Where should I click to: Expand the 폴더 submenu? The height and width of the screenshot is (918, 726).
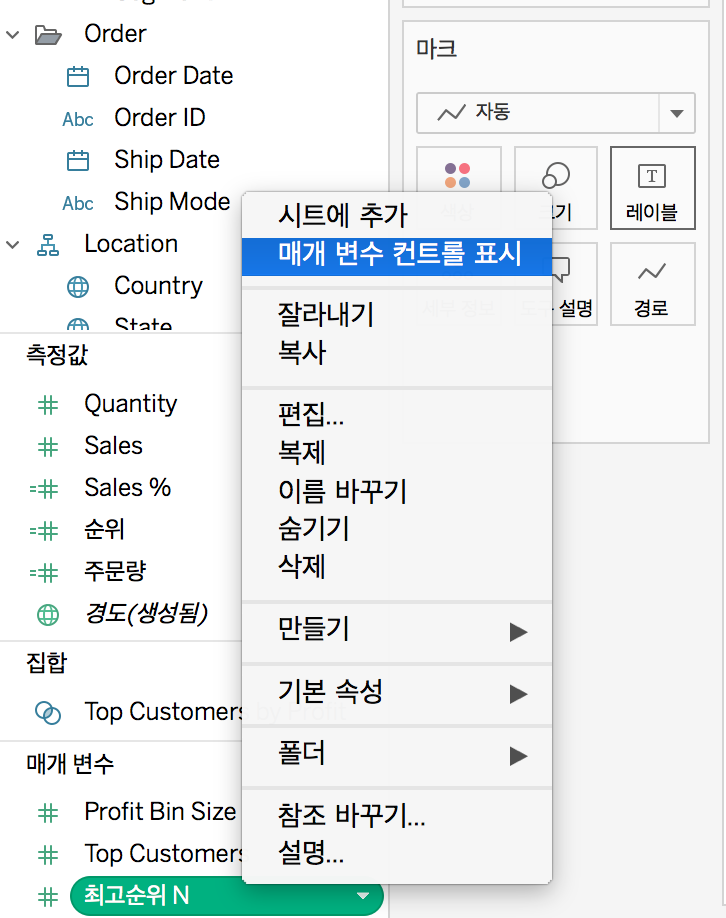[x=397, y=755]
